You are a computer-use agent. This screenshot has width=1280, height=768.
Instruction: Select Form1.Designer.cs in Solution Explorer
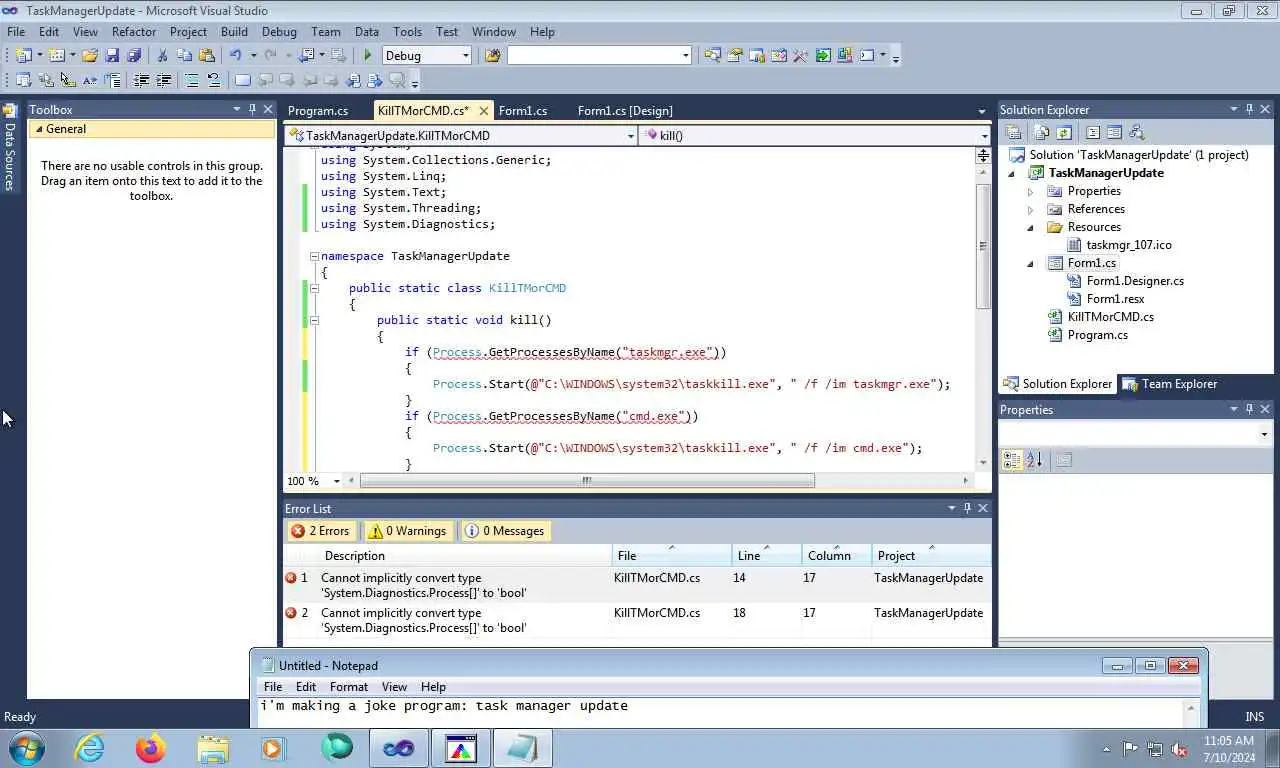[x=1135, y=281]
